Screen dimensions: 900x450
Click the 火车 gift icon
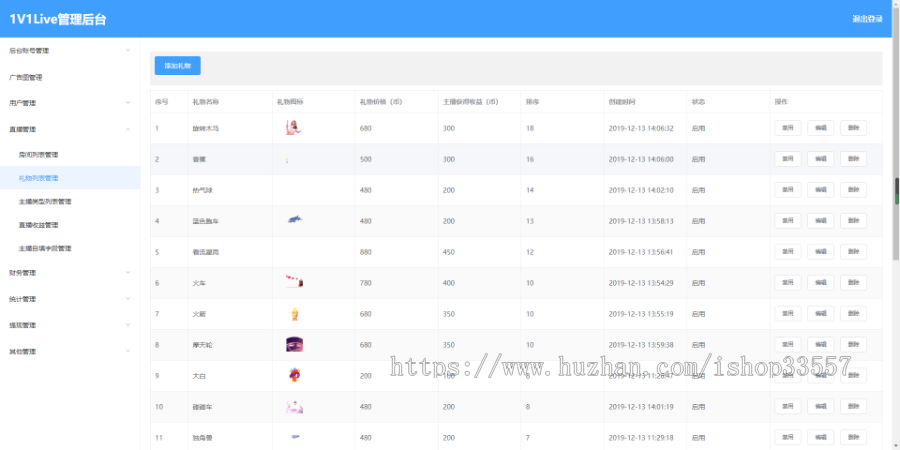(x=295, y=283)
